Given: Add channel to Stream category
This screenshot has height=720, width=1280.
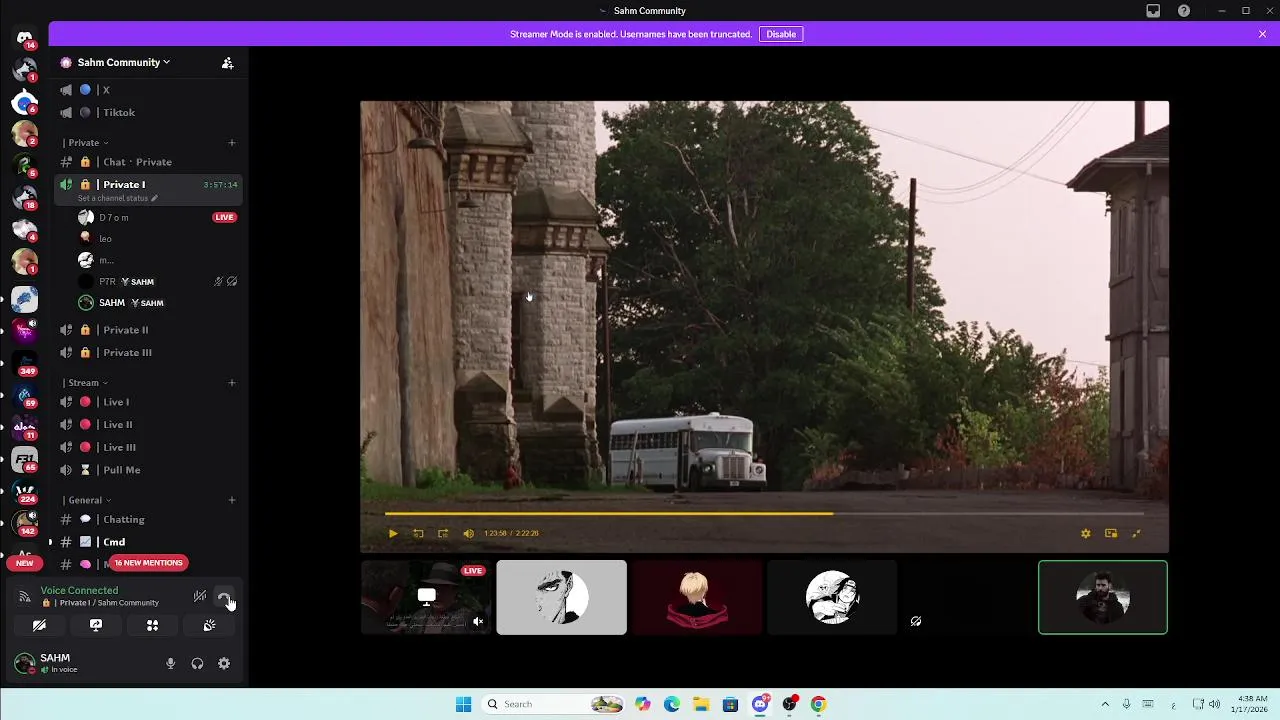Looking at the screenshot, I should point(232,382).
